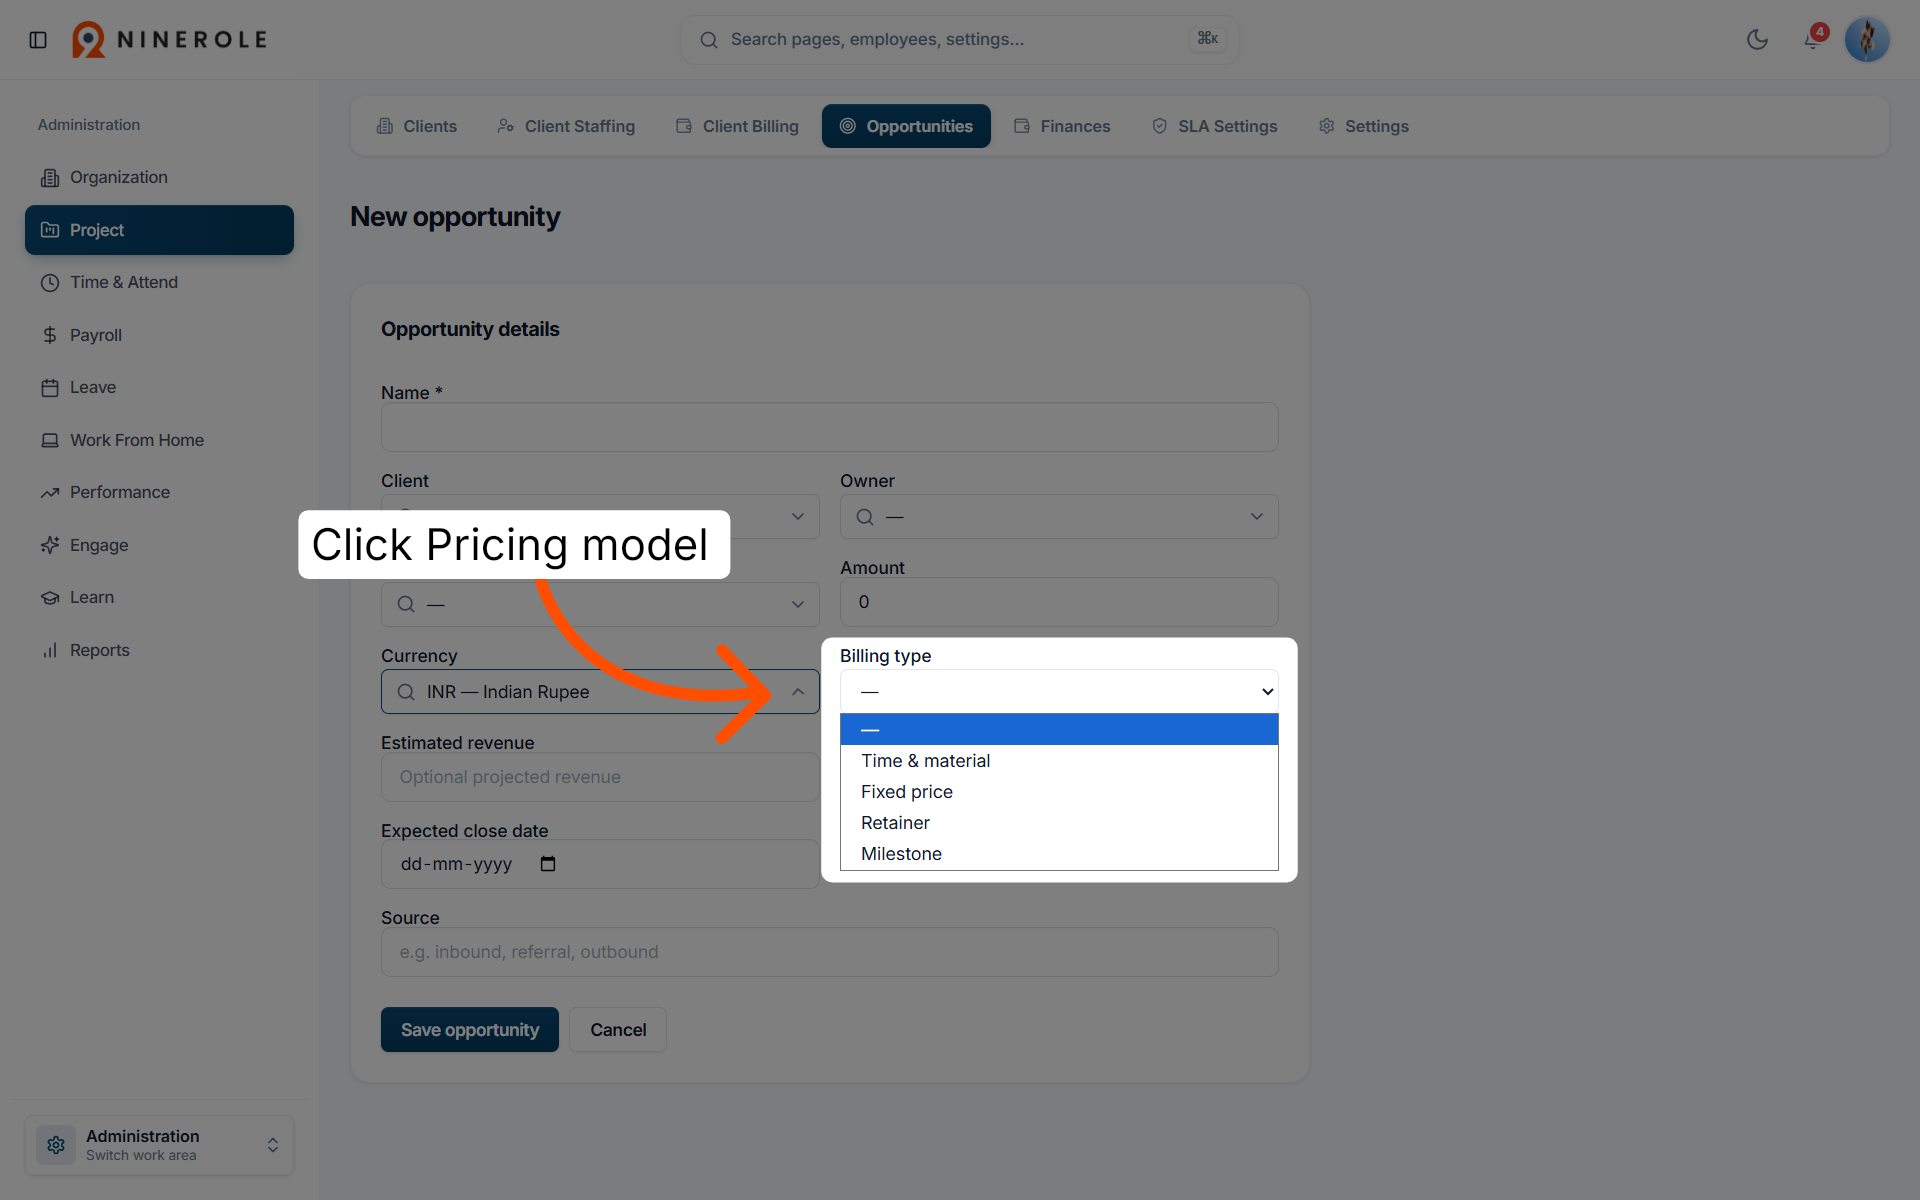This screenshot has width=1920, height=1200.
Task: Choose Time & material option
Action: pos(1059,761)
